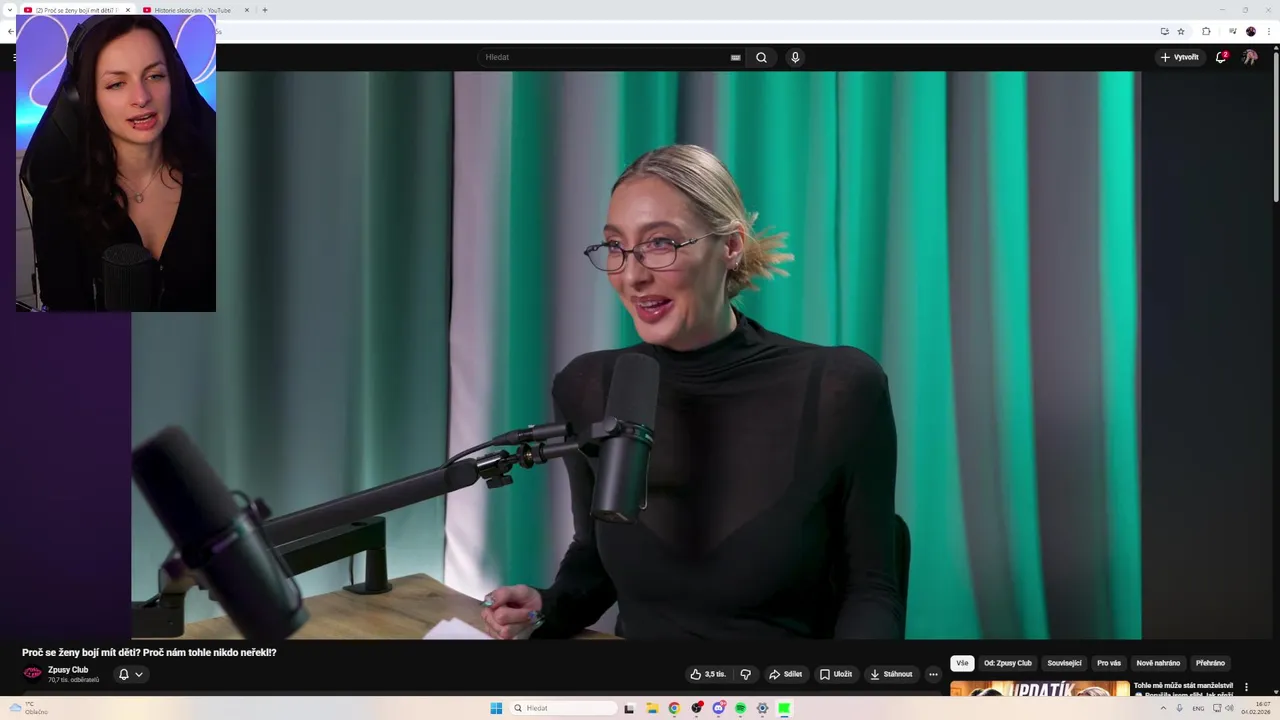The image size is (1280, 720).
Task: Select the Vše filter chip
Action: [962, 663]
